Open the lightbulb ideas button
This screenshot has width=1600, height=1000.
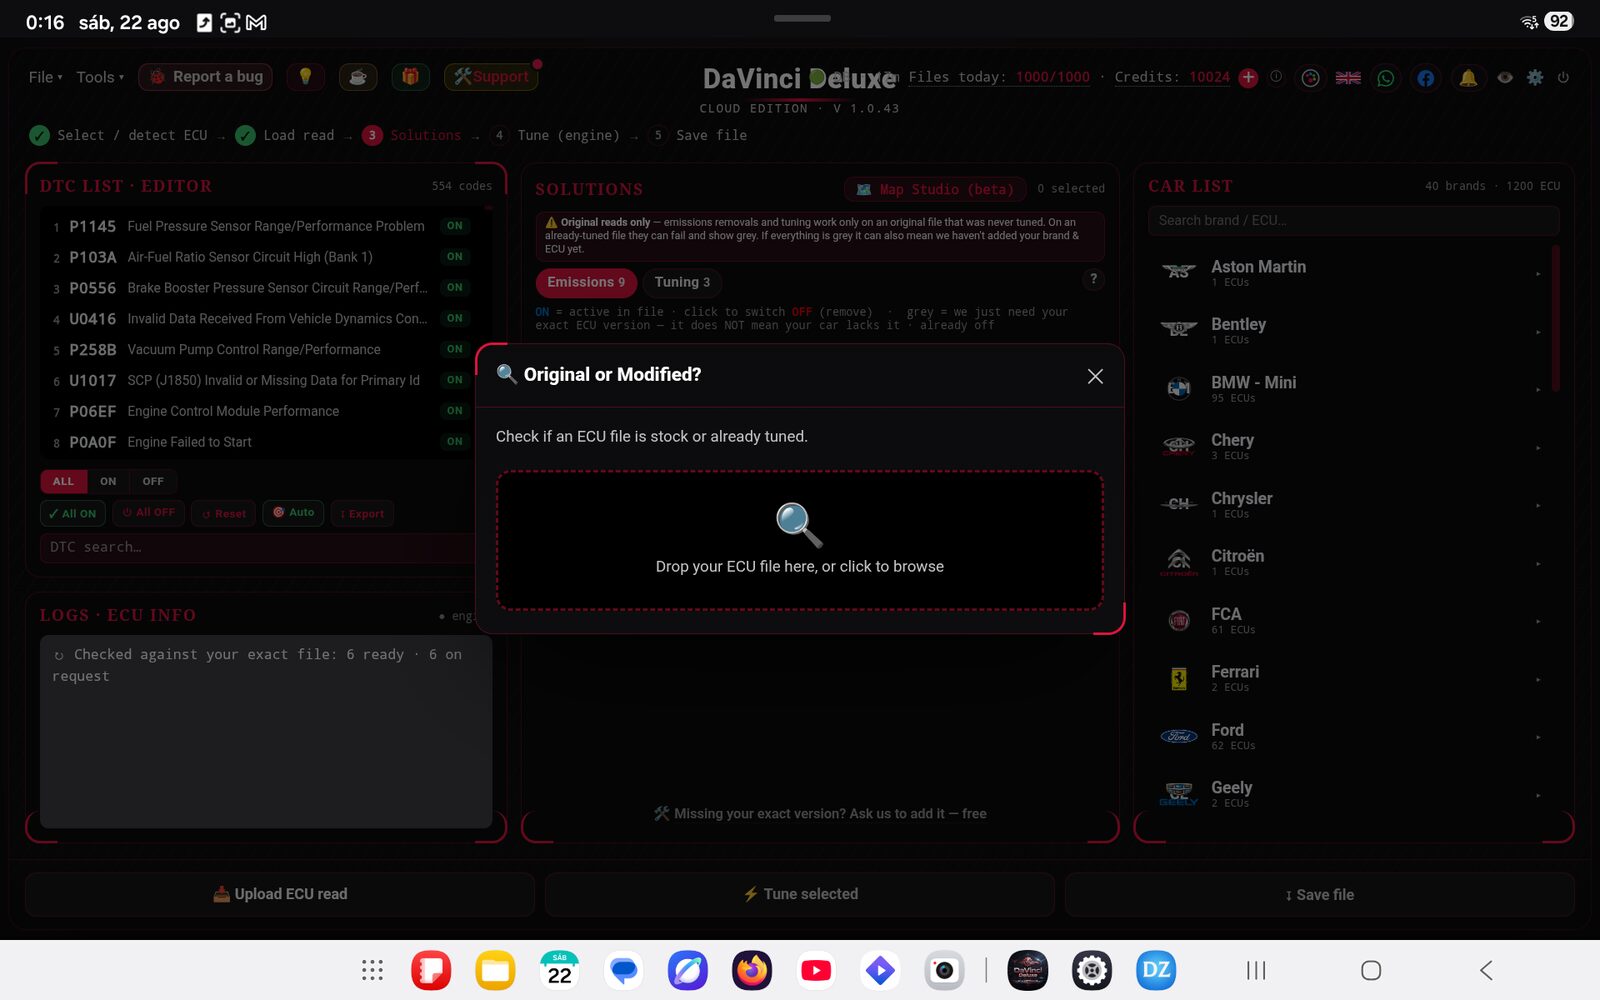coord(305,77)
